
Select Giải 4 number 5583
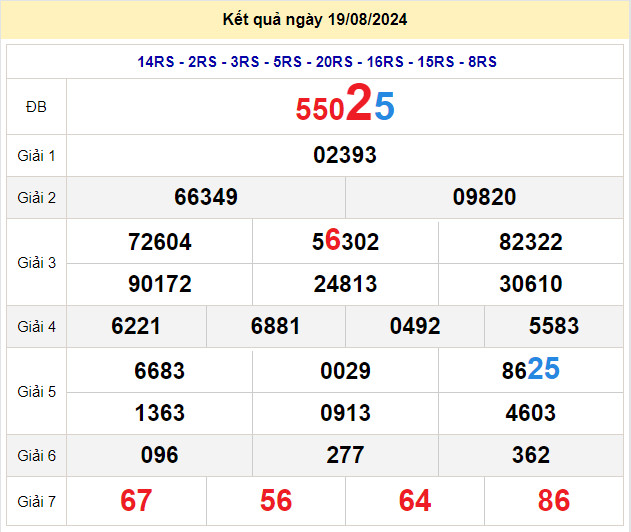coord(554,326)
